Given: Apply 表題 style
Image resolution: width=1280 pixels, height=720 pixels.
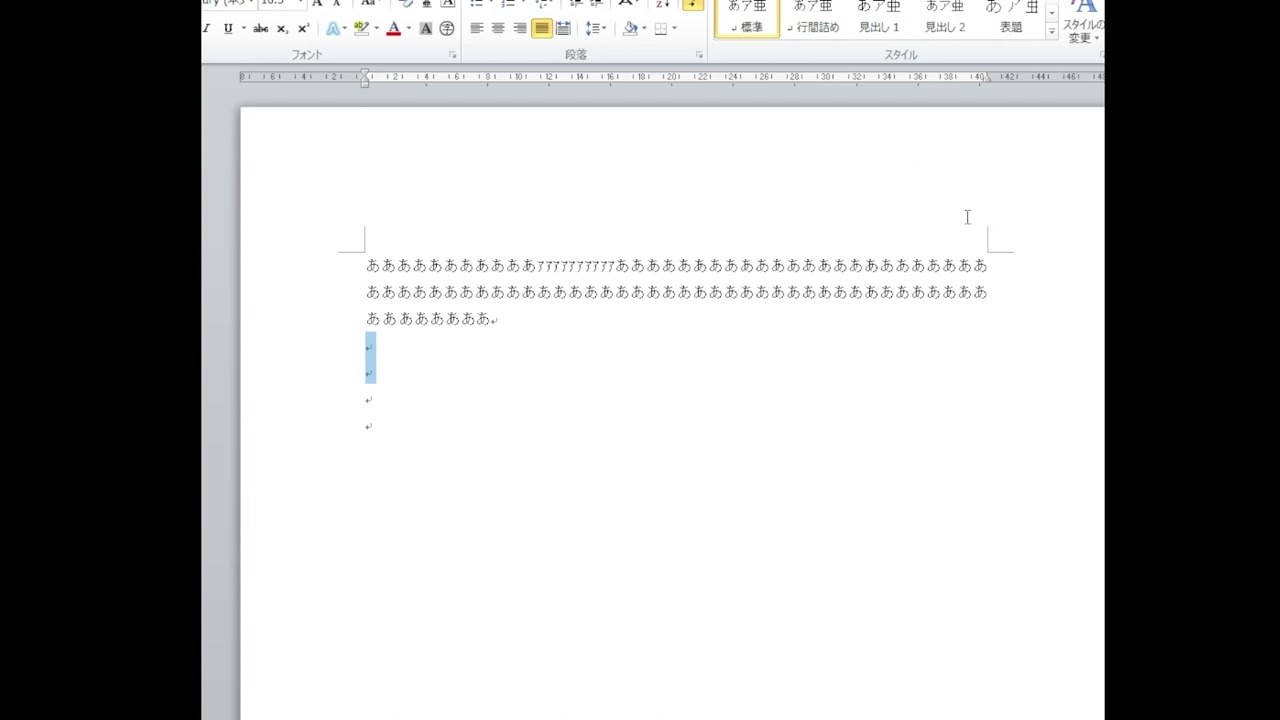Looking at the screenshot, I should point(1011,18).
